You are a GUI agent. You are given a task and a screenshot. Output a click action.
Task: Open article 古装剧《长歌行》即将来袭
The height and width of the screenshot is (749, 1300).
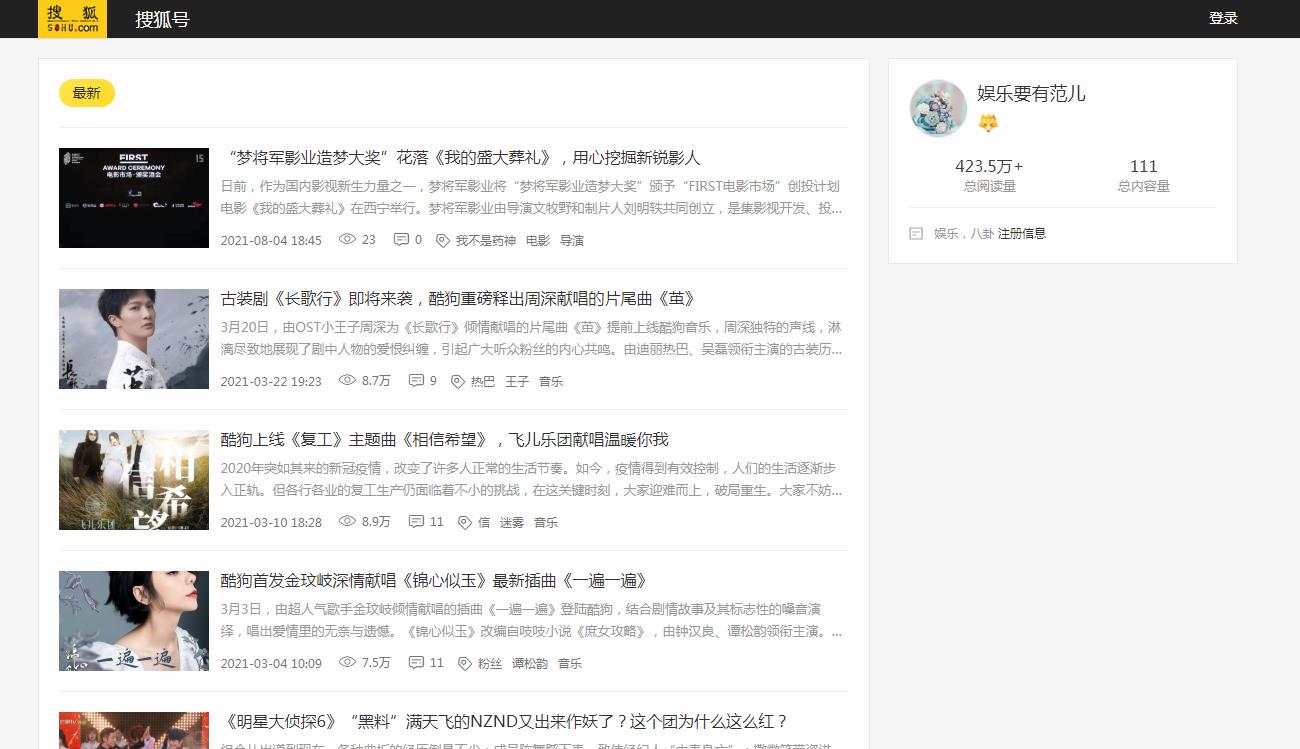[458, 298]
